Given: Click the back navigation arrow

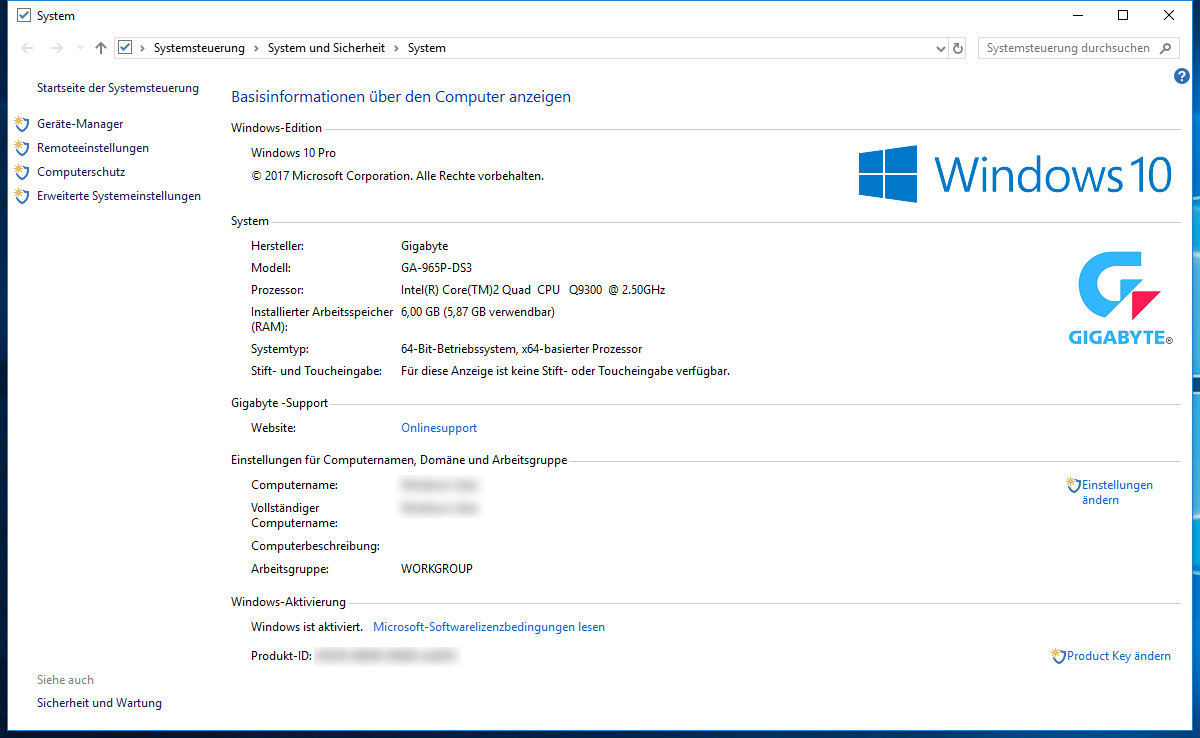Looking at the screenshot, I should [27, 48].
